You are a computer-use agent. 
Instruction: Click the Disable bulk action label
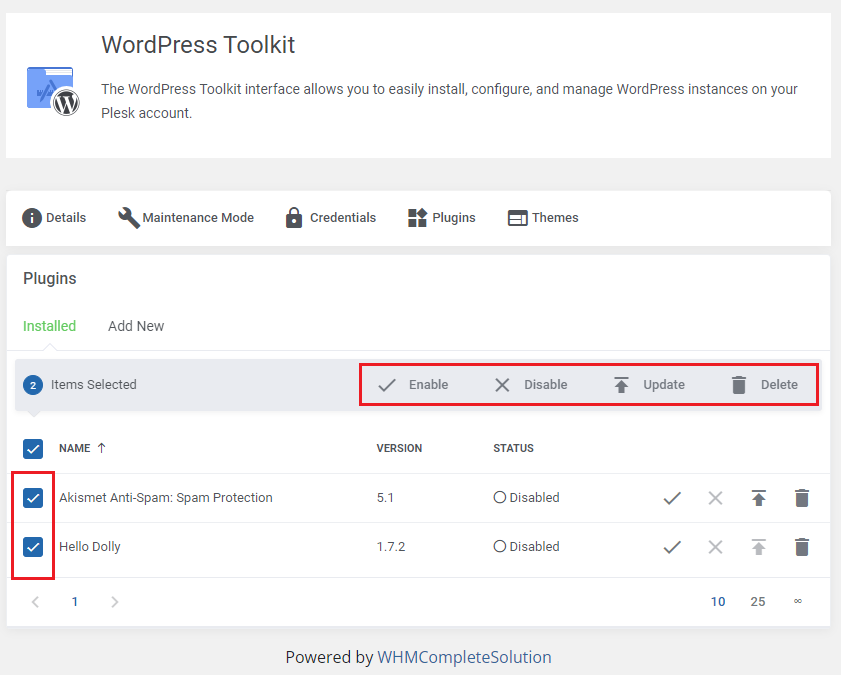pyautogui.click(x=545, y=385)
